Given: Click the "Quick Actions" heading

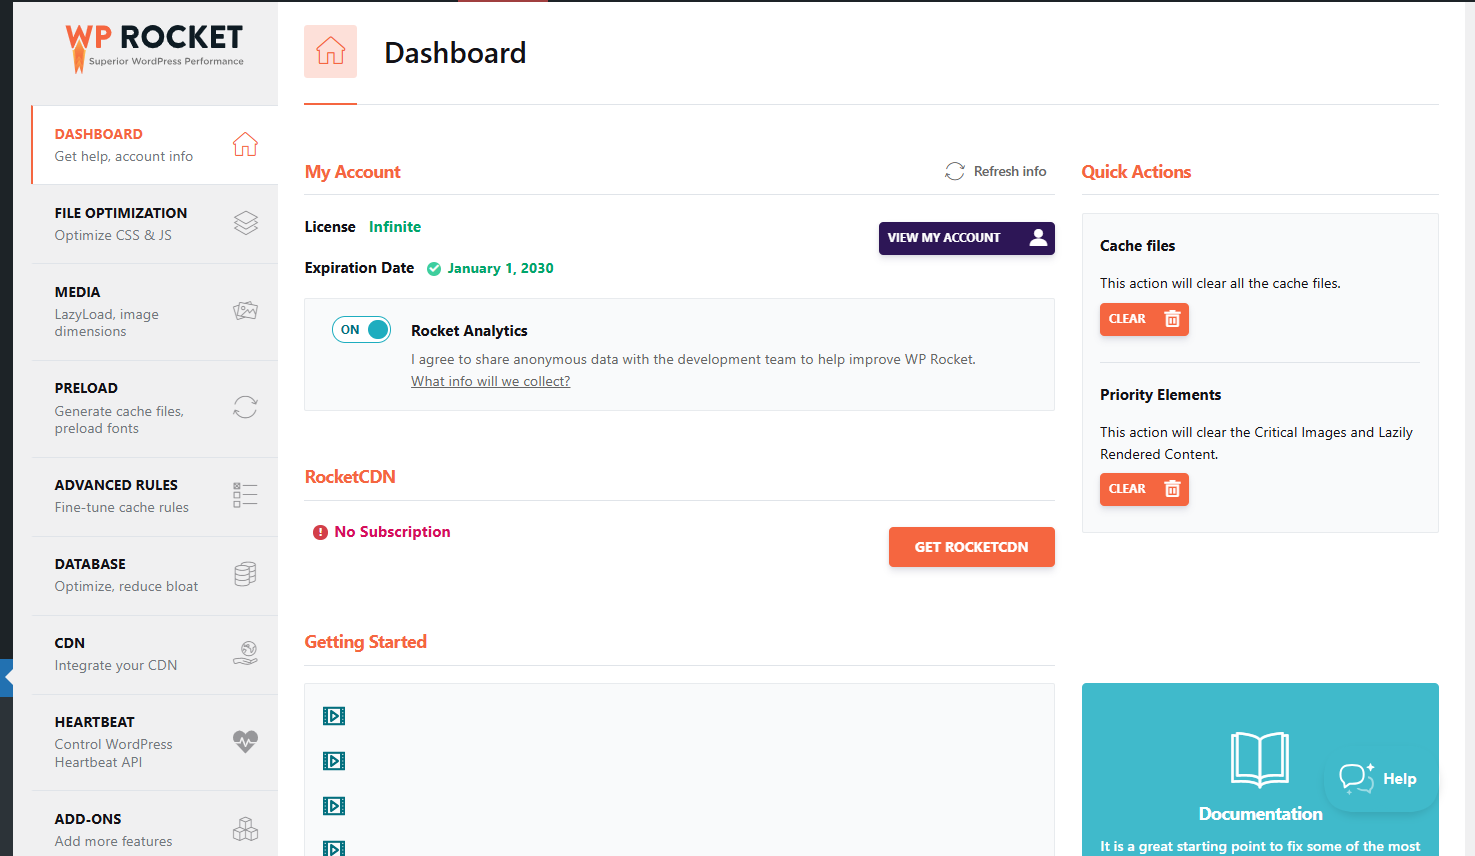Looking at the screenshot, I should pos(1136,172).
